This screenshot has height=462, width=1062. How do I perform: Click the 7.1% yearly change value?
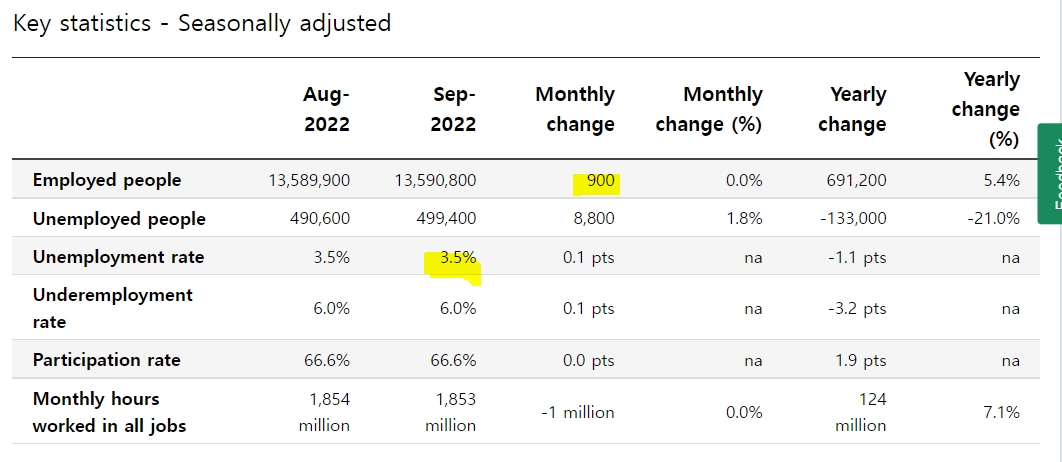pyautogui.click(x=1002, y=412)
